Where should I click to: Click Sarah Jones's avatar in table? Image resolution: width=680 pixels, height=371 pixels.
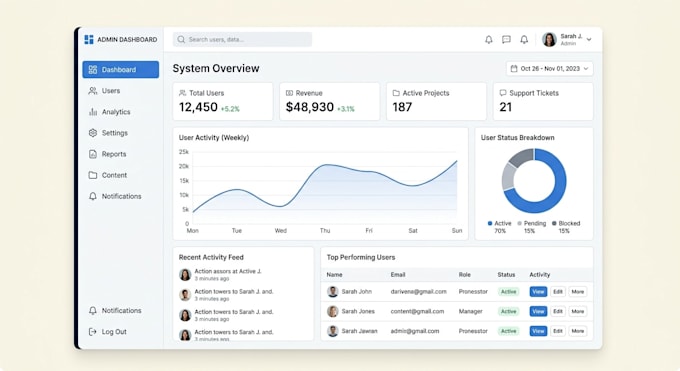333,312
